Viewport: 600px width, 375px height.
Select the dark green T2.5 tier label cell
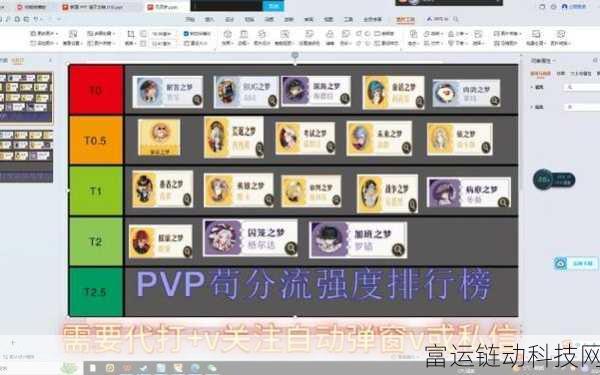[96, 292]
